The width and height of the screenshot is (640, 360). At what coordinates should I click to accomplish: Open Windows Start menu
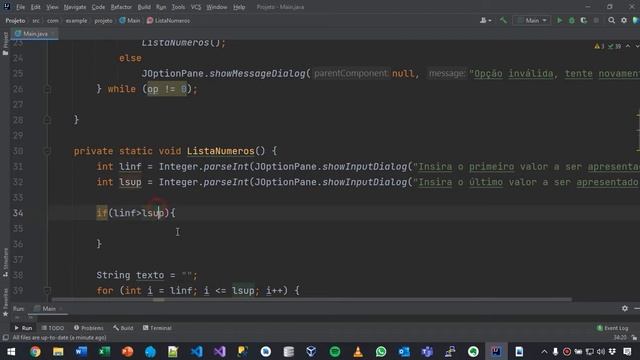pyautogui.click(x=11, y=351)
